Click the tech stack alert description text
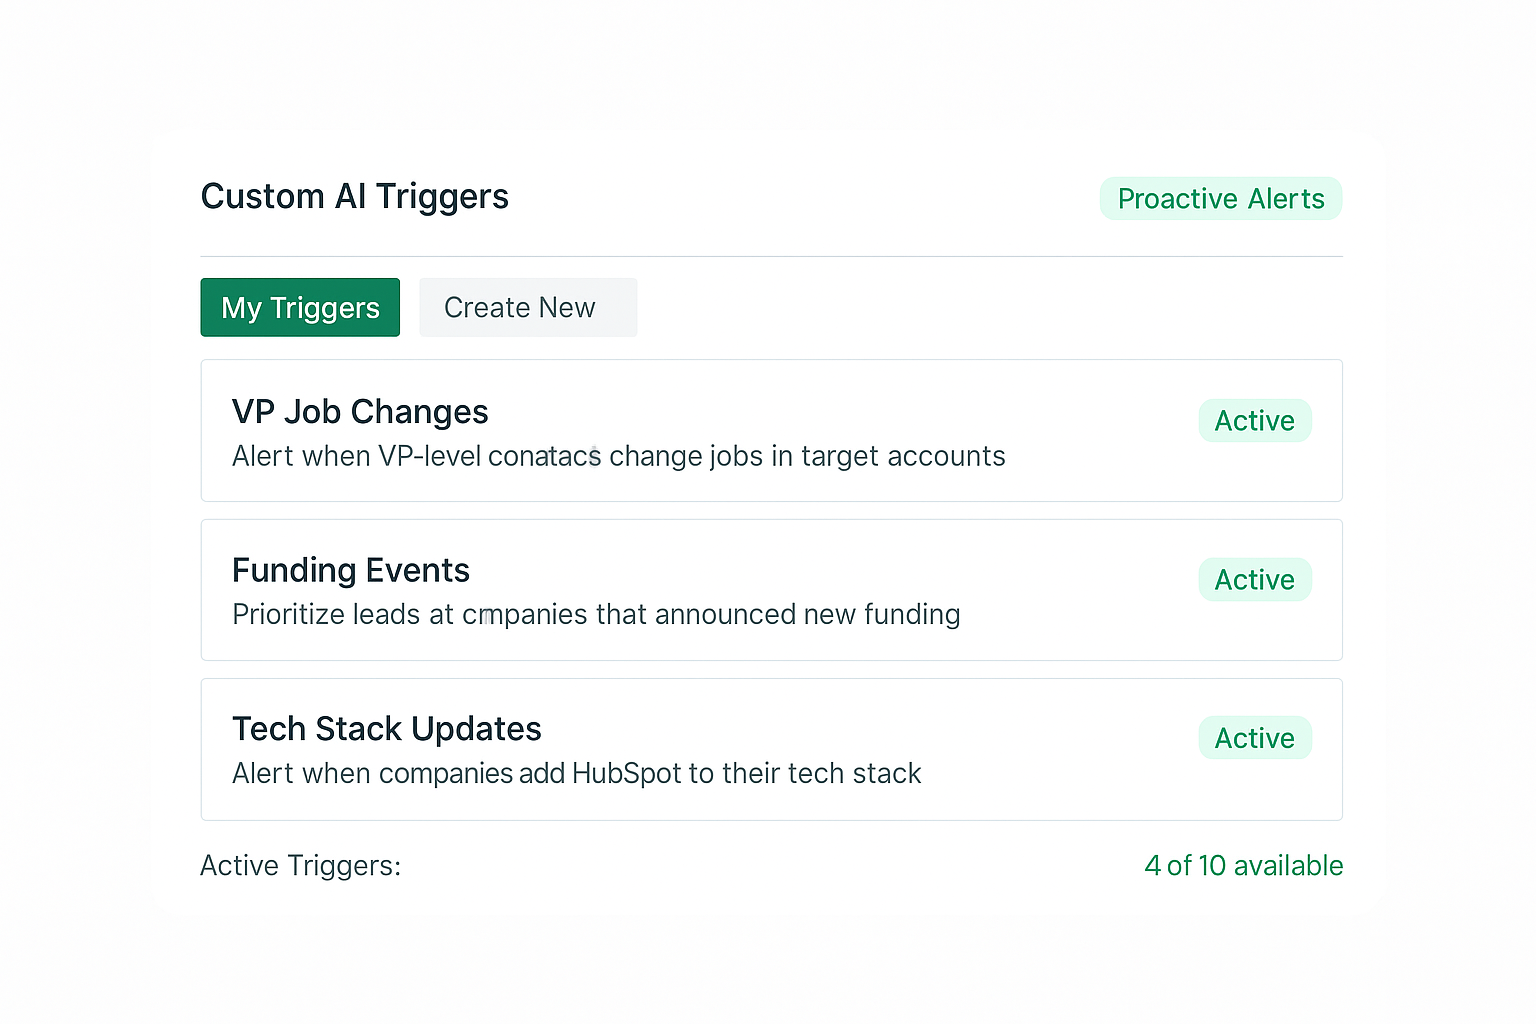The image size is (1536, 1024). [x=576, y=774]
